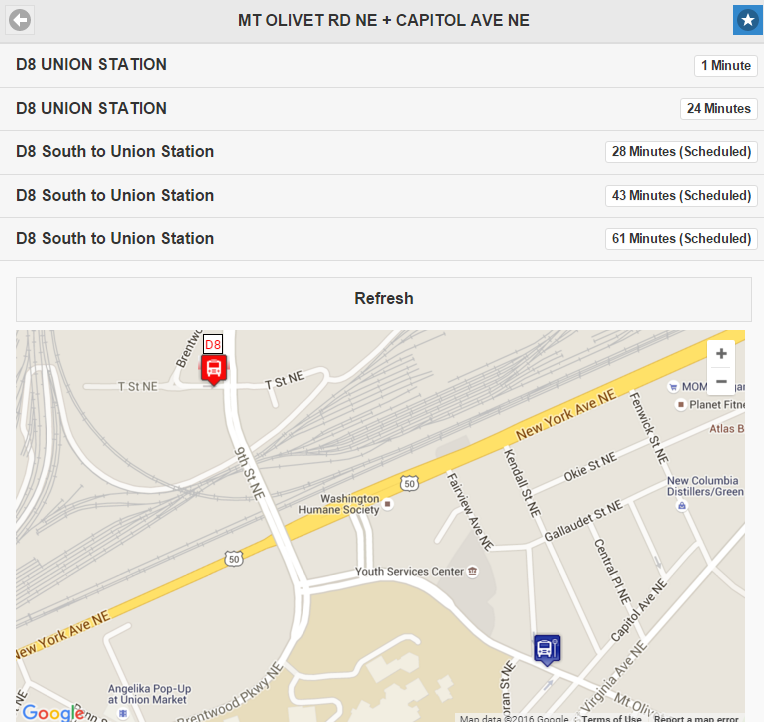The width and height of the screenshot is (764, 722).
Task: Click the Capitol Ave NE street label
Action: coord(639,610)
